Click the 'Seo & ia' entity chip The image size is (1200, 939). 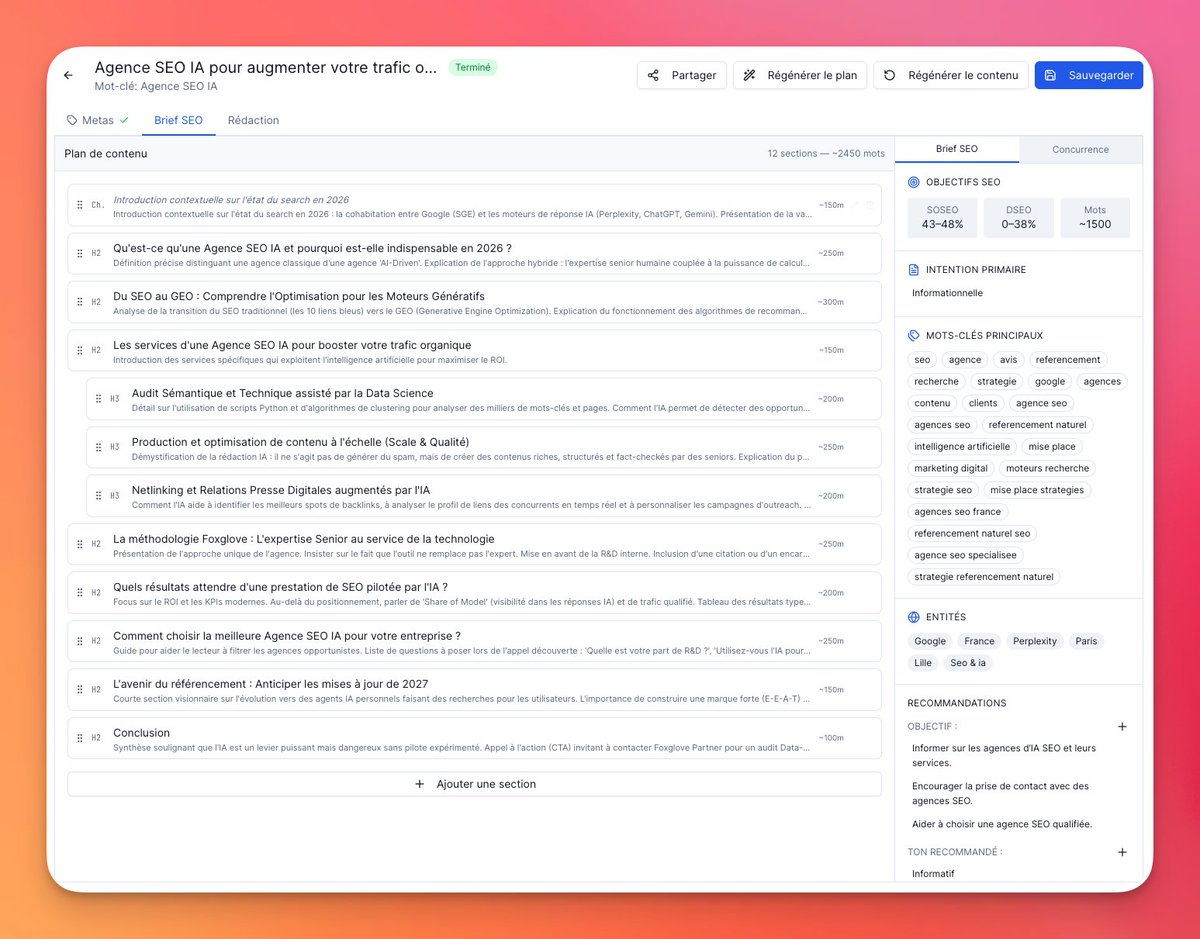coord(968,663)
